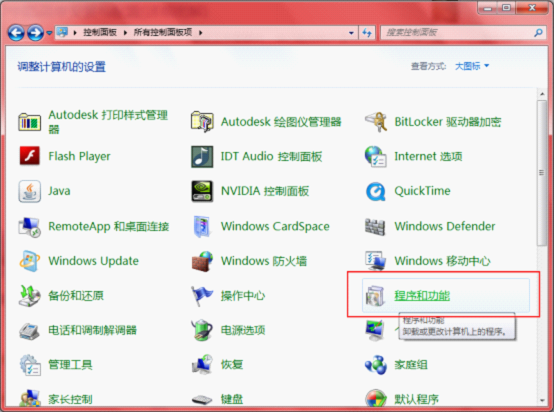Click the IDT Audio music note icon
The image size is (554, 412).
click(x=202, y=156)
